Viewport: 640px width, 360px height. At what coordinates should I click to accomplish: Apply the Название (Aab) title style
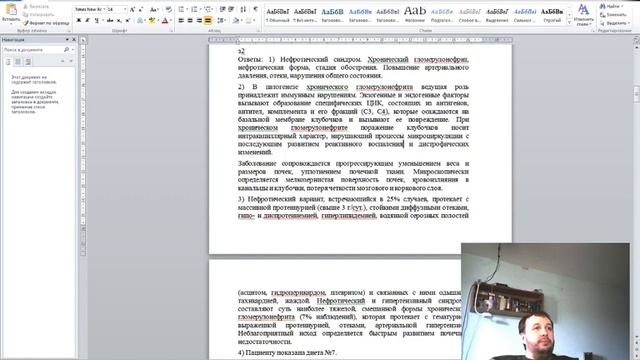pyautogui.click(x=415, y=15)
